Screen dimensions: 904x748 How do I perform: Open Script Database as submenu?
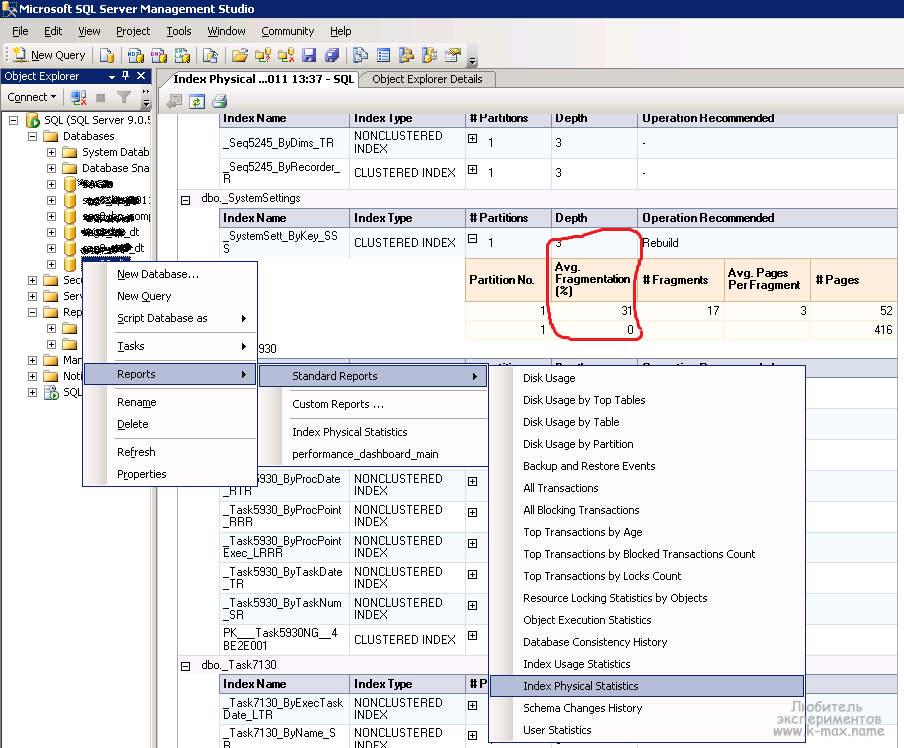pos(170,318)
